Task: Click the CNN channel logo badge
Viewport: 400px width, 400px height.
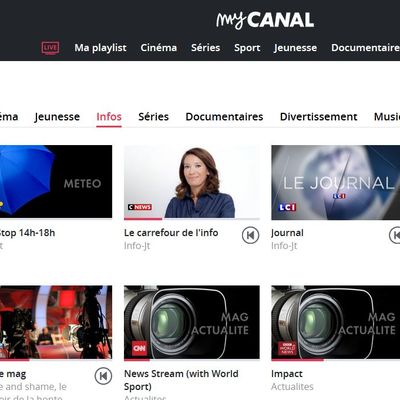Action: [x=139, y=349]
